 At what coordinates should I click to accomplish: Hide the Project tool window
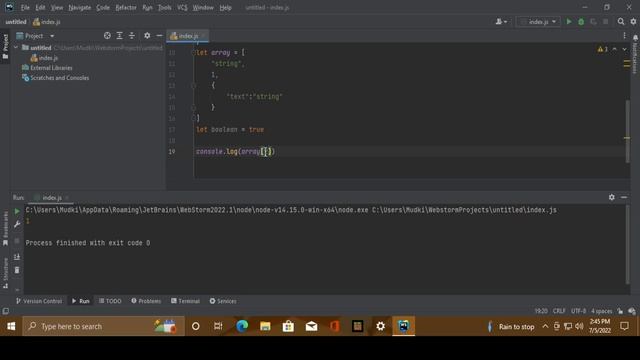click(159, 36)
